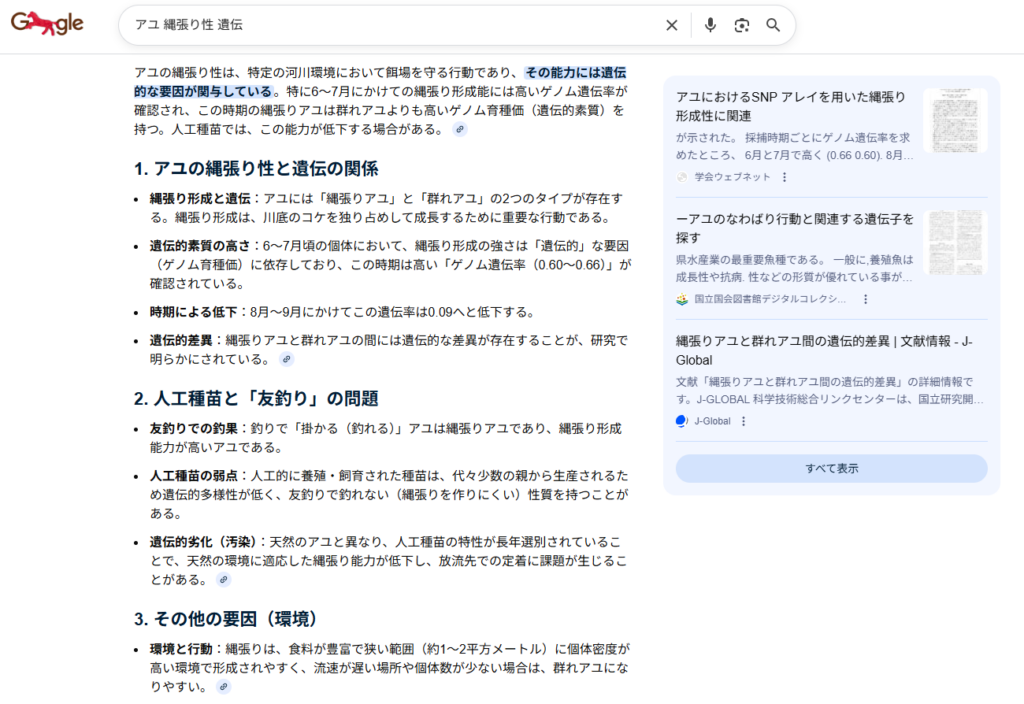Image resolution: width=1024 pixels, height=704 pixels.
Task: Click the thumbnail of the SNP array article
Action: click(x=954, y=121)
